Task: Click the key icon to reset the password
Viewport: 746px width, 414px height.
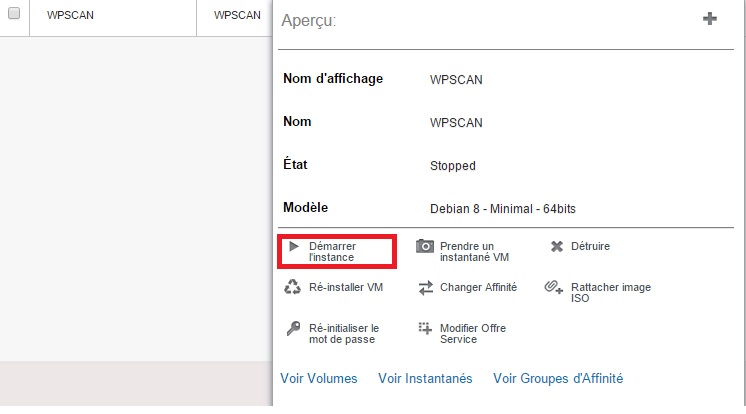Action: [x=293, y=328]
